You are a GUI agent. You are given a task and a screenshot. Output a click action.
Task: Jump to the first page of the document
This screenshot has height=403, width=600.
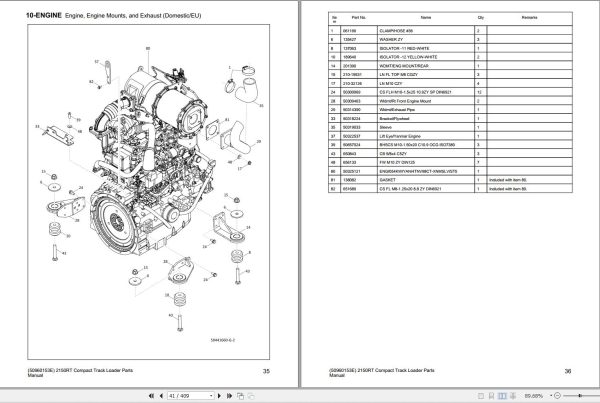click(151, 396)
